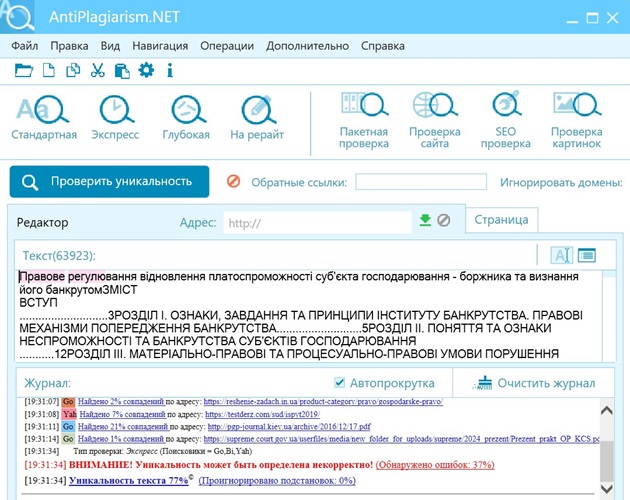The width and height of the screenshot is (630, 500).
Task: Cut text with the scissors icon
Action: coord(97,70)
